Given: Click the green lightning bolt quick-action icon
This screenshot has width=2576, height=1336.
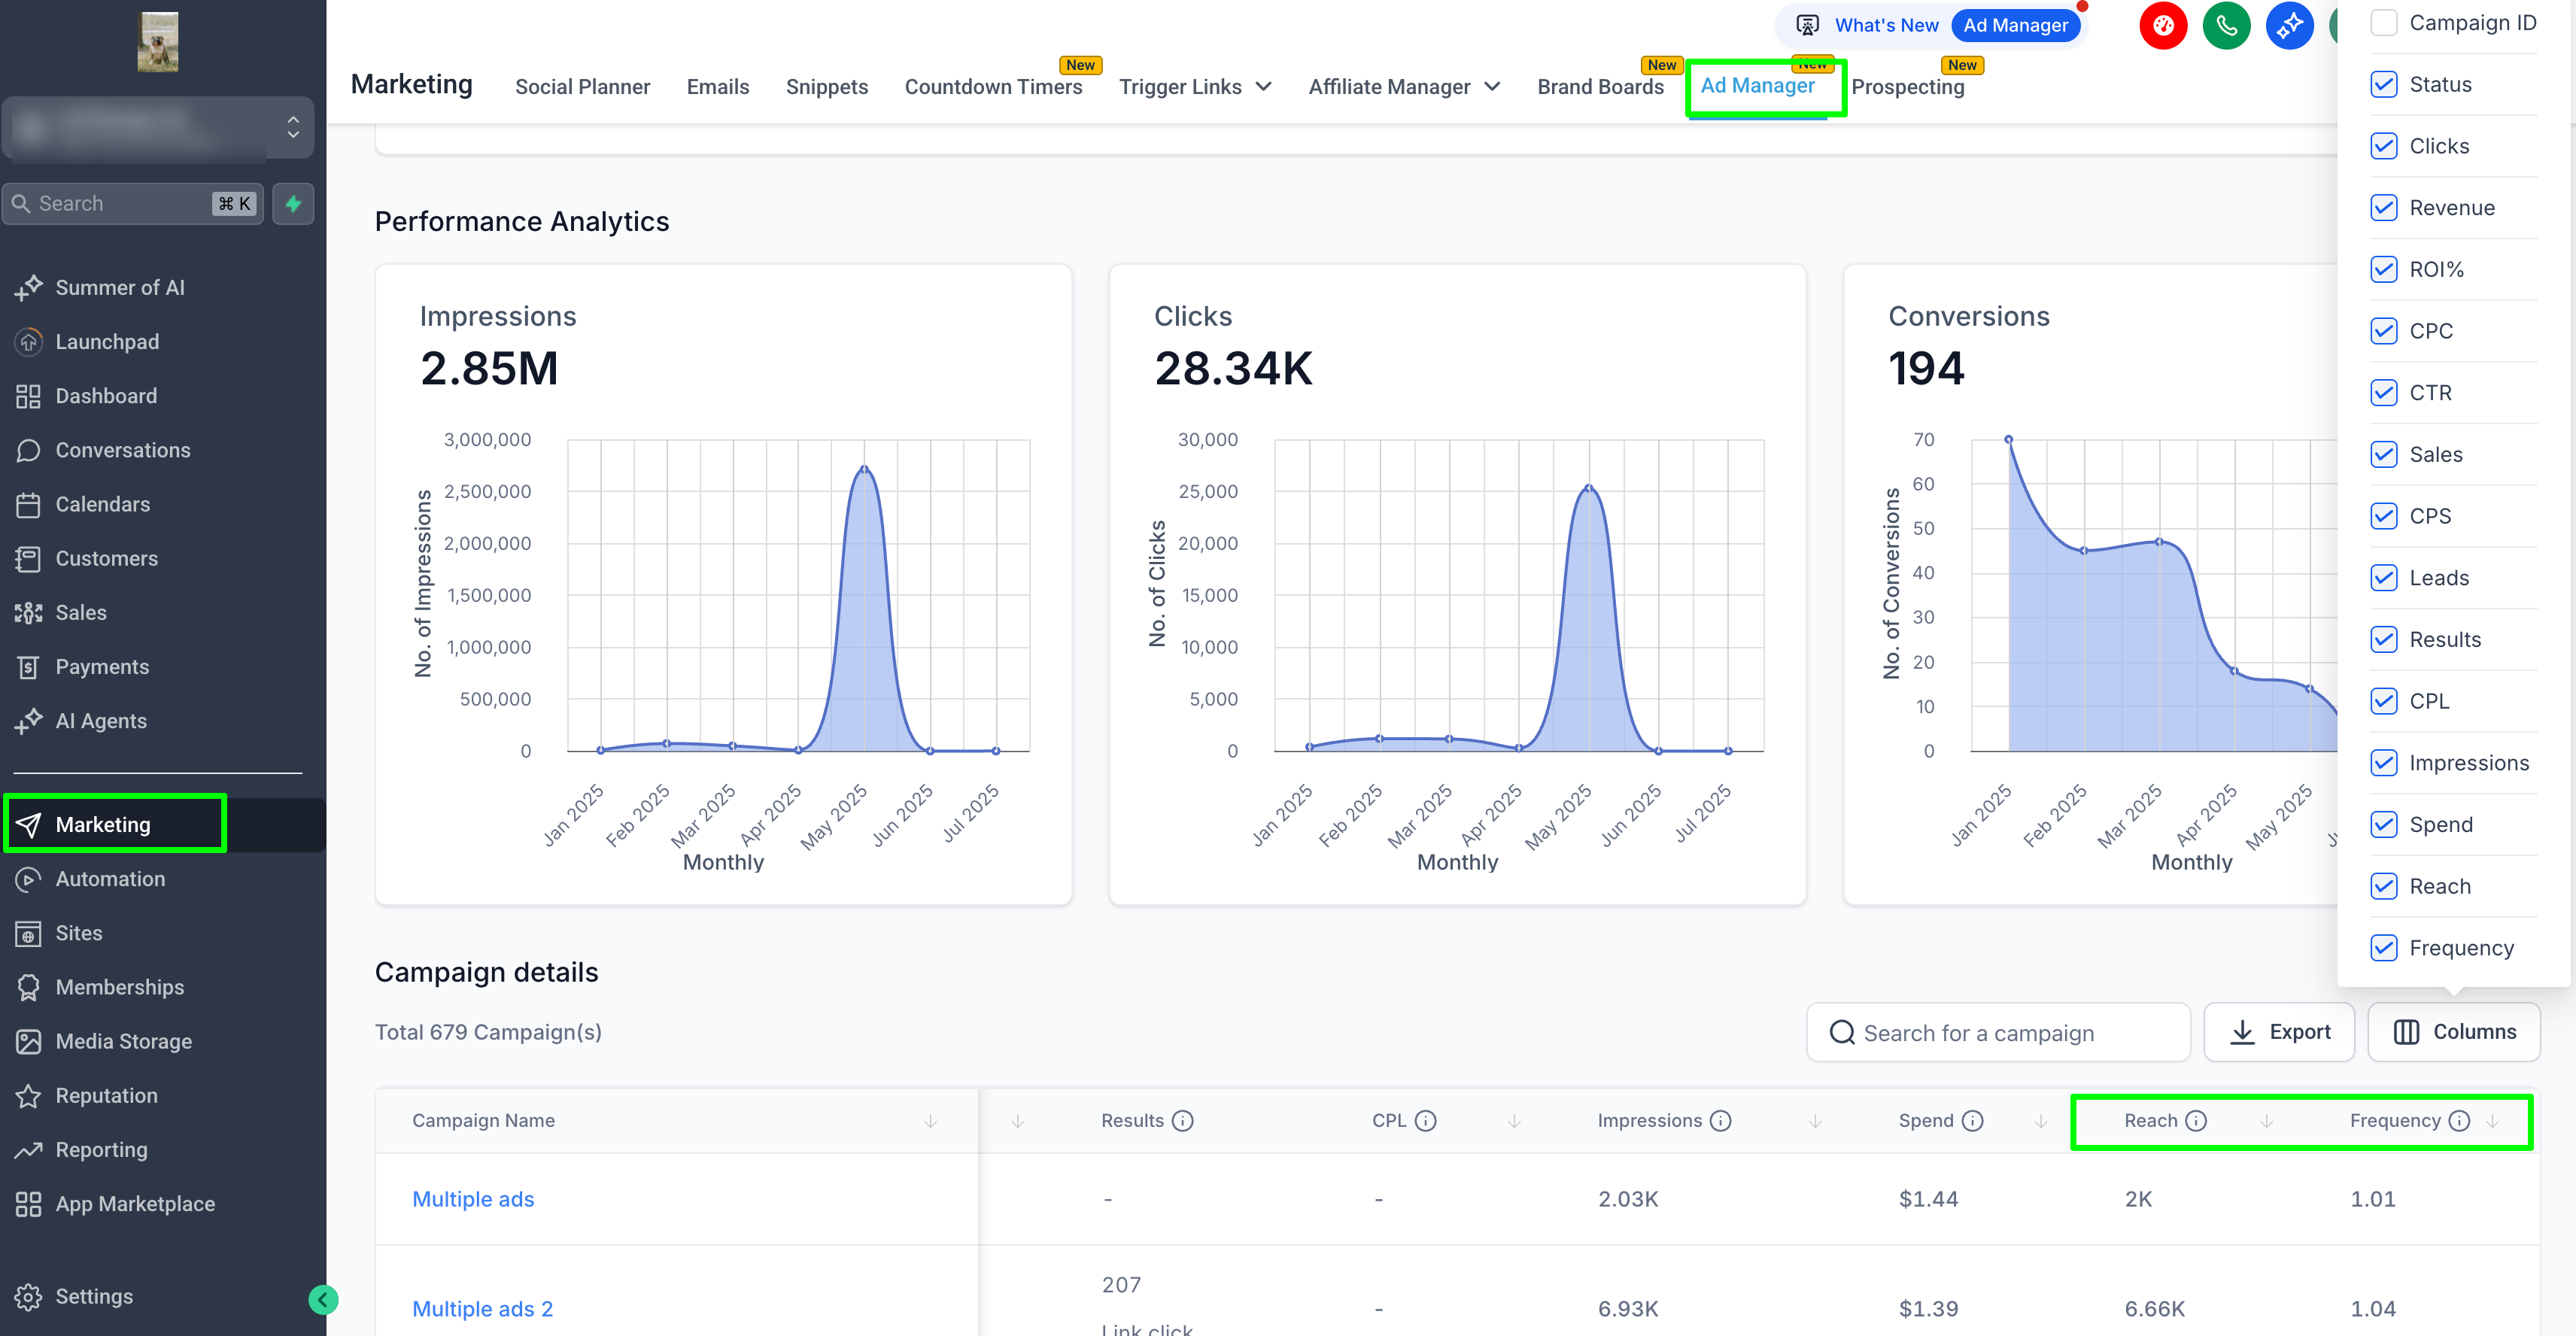Looking at the screenshot, I should 293,203.
